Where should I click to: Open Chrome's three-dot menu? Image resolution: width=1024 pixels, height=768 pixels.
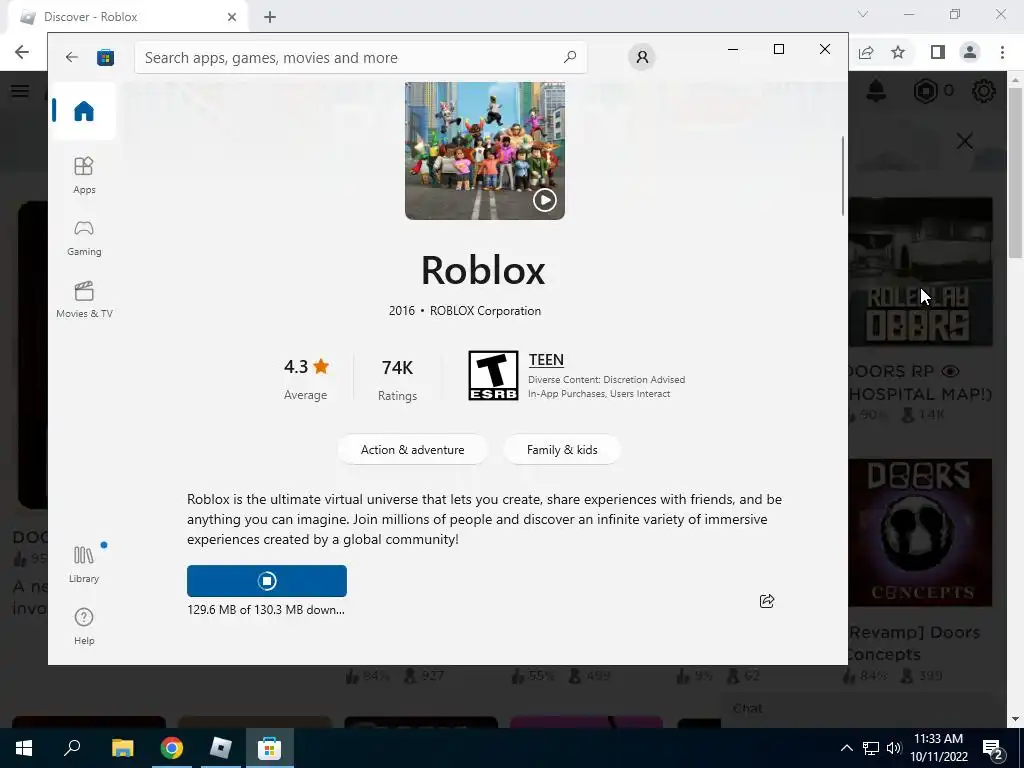click(x=1002, y=52)
